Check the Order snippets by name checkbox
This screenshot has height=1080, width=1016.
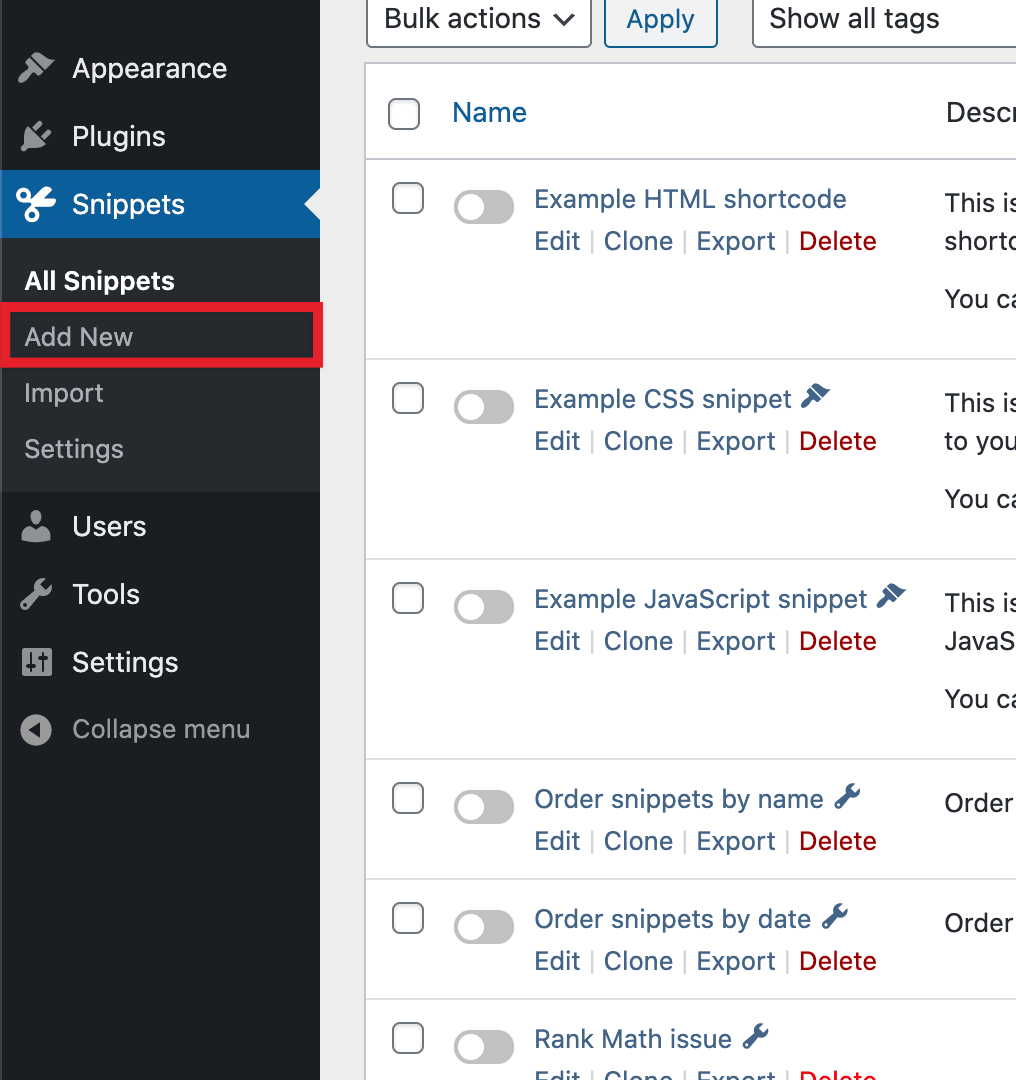click(408, 798)
